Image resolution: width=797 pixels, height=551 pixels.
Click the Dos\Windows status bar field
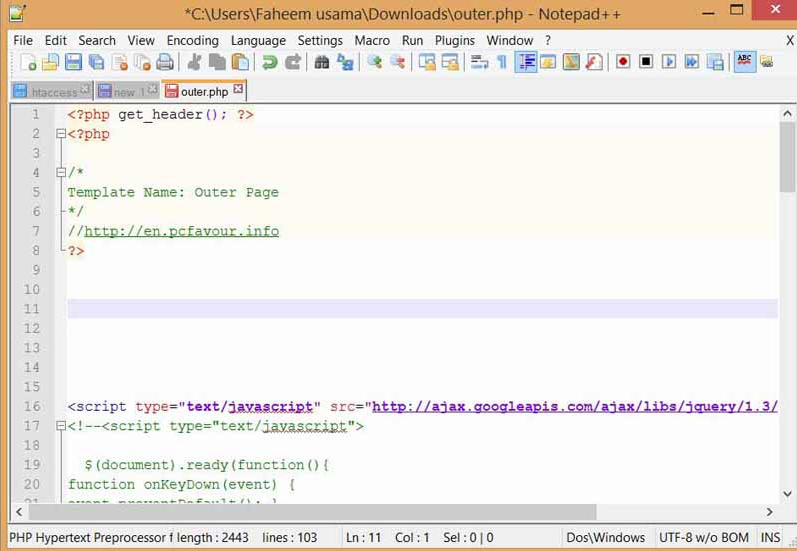(605, 537)
